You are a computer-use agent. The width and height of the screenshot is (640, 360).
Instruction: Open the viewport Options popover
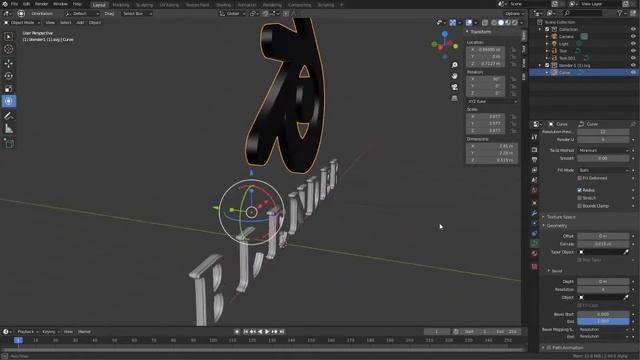514,13
